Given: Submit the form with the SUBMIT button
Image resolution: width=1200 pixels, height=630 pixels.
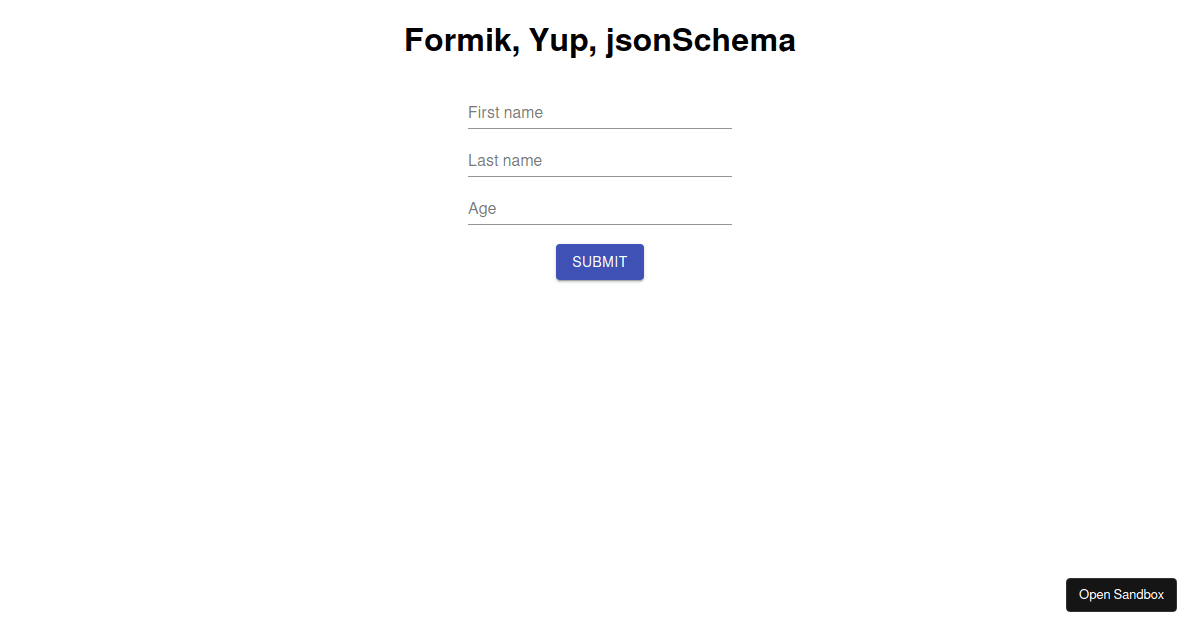Looking at the screenshot, I should tap(600, 262).
